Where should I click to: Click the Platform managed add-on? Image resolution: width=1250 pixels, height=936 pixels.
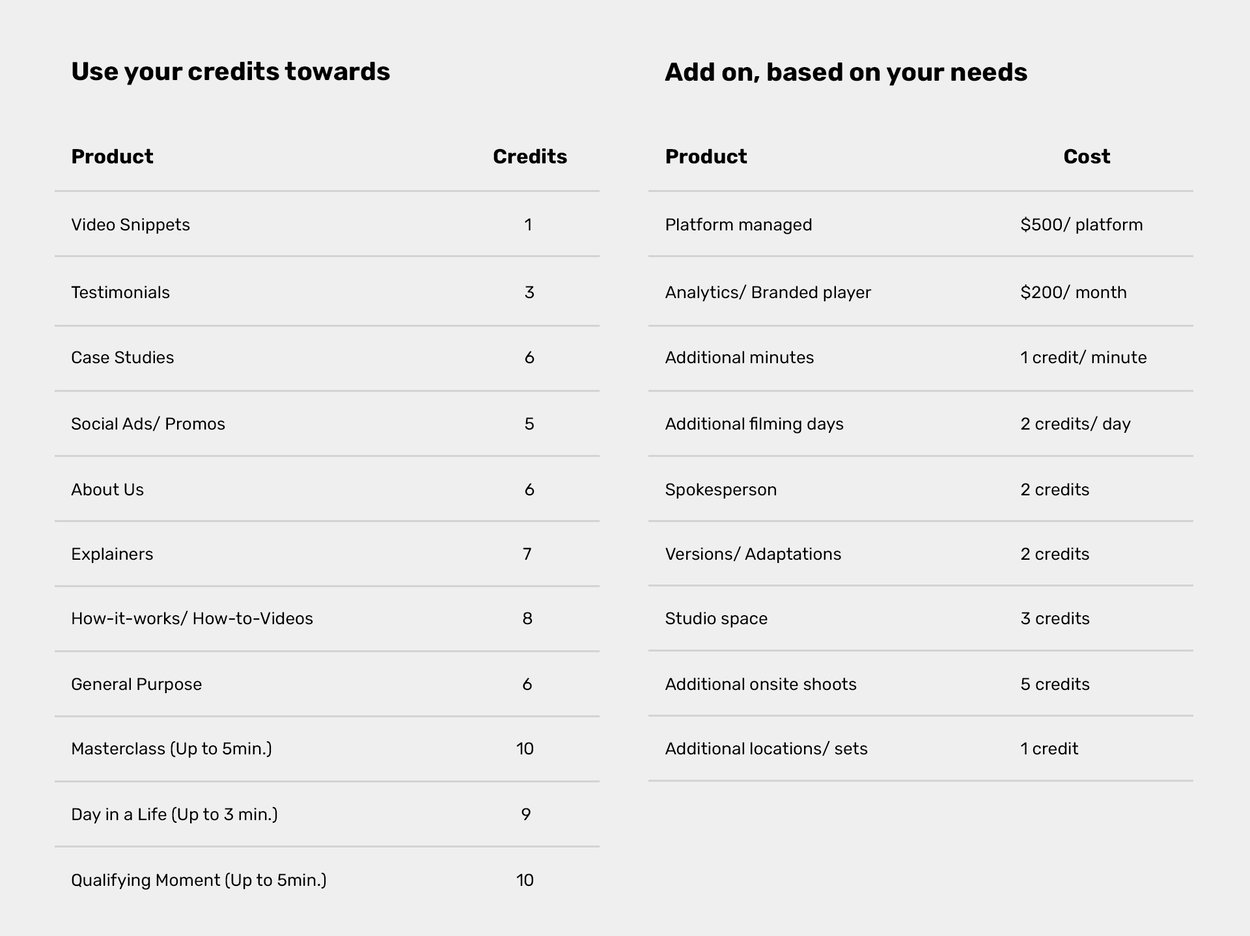tap(738, 225)
